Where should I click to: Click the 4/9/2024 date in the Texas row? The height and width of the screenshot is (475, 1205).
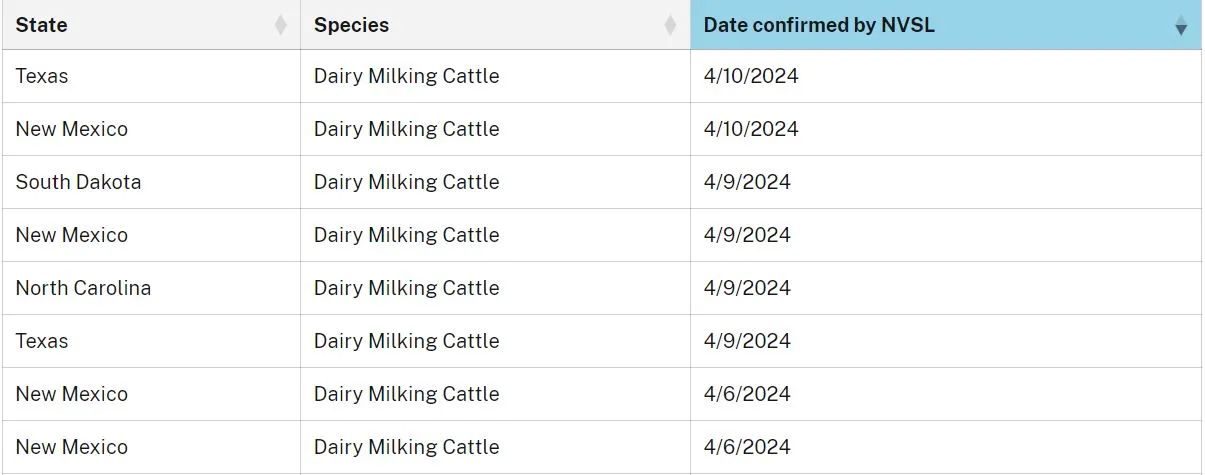click(747, 341)
